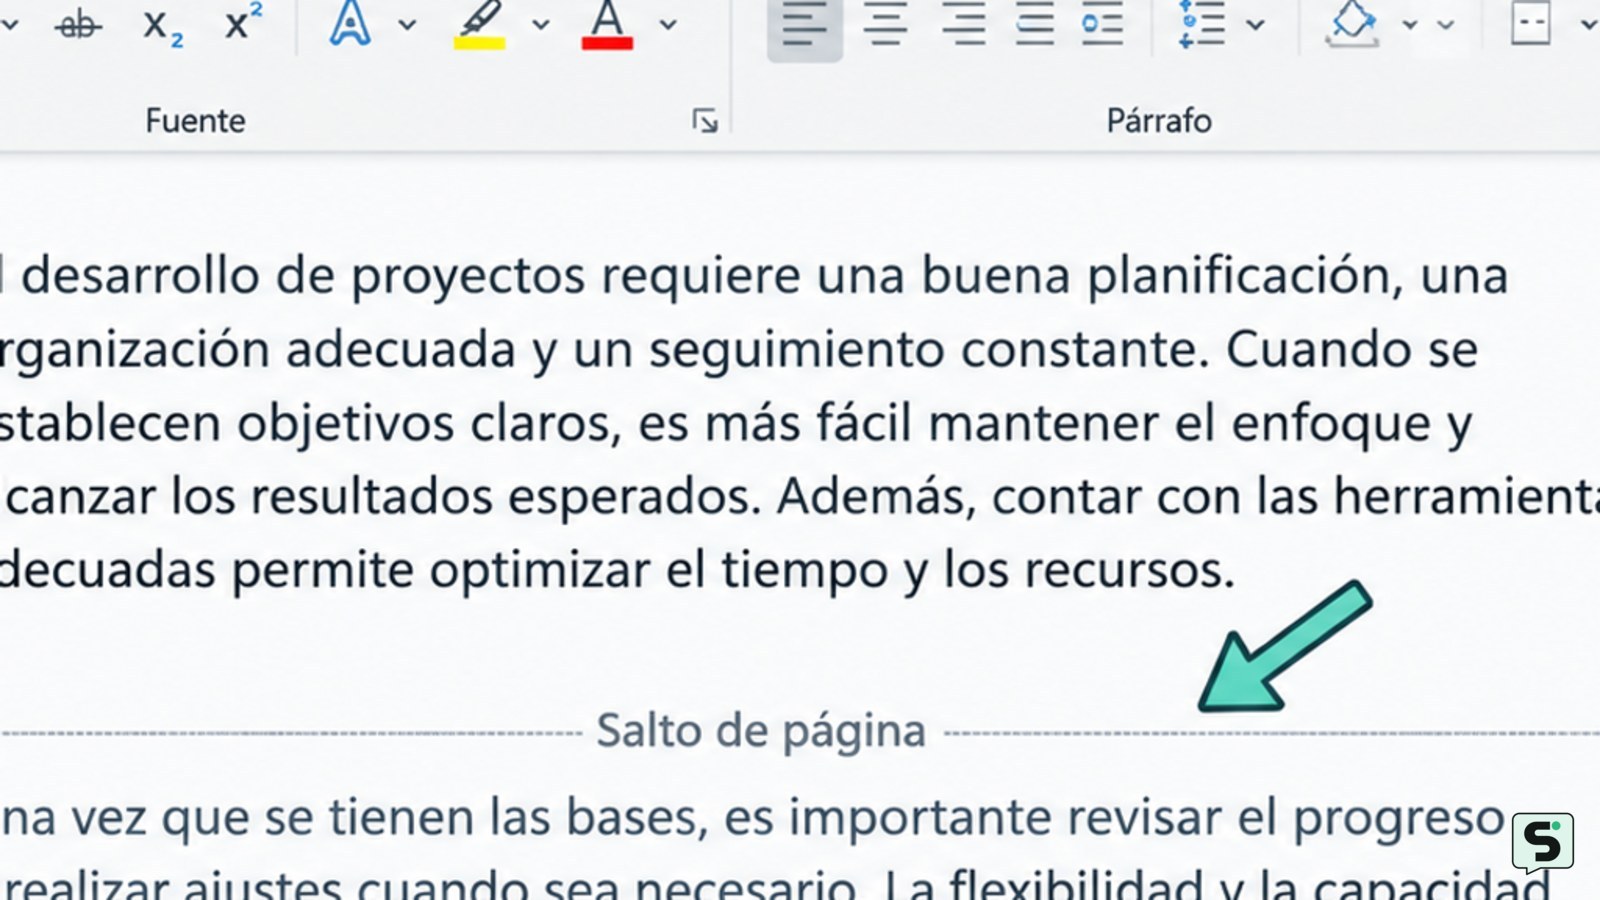Click the word seguimiento in the paragraph
Viewport: 1600px width, 900px height.
click(x=796, y=350)
